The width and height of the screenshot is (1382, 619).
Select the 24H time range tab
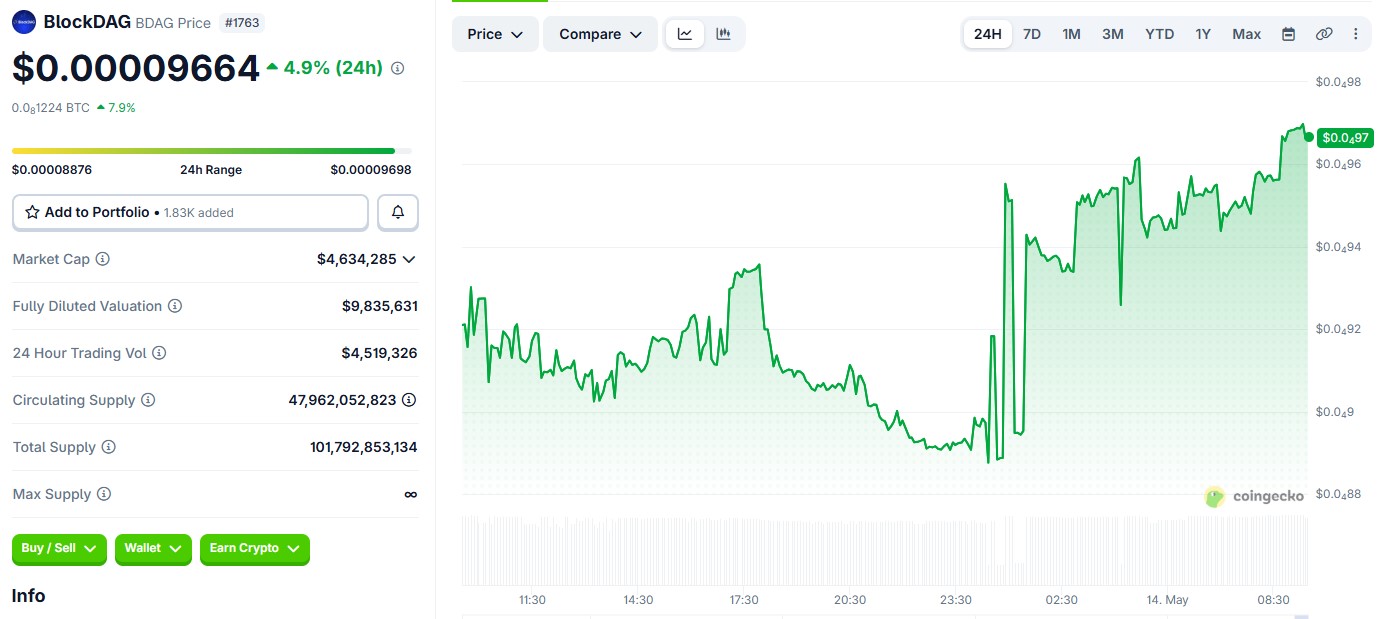pyautogui.click(x=988, y=34)
